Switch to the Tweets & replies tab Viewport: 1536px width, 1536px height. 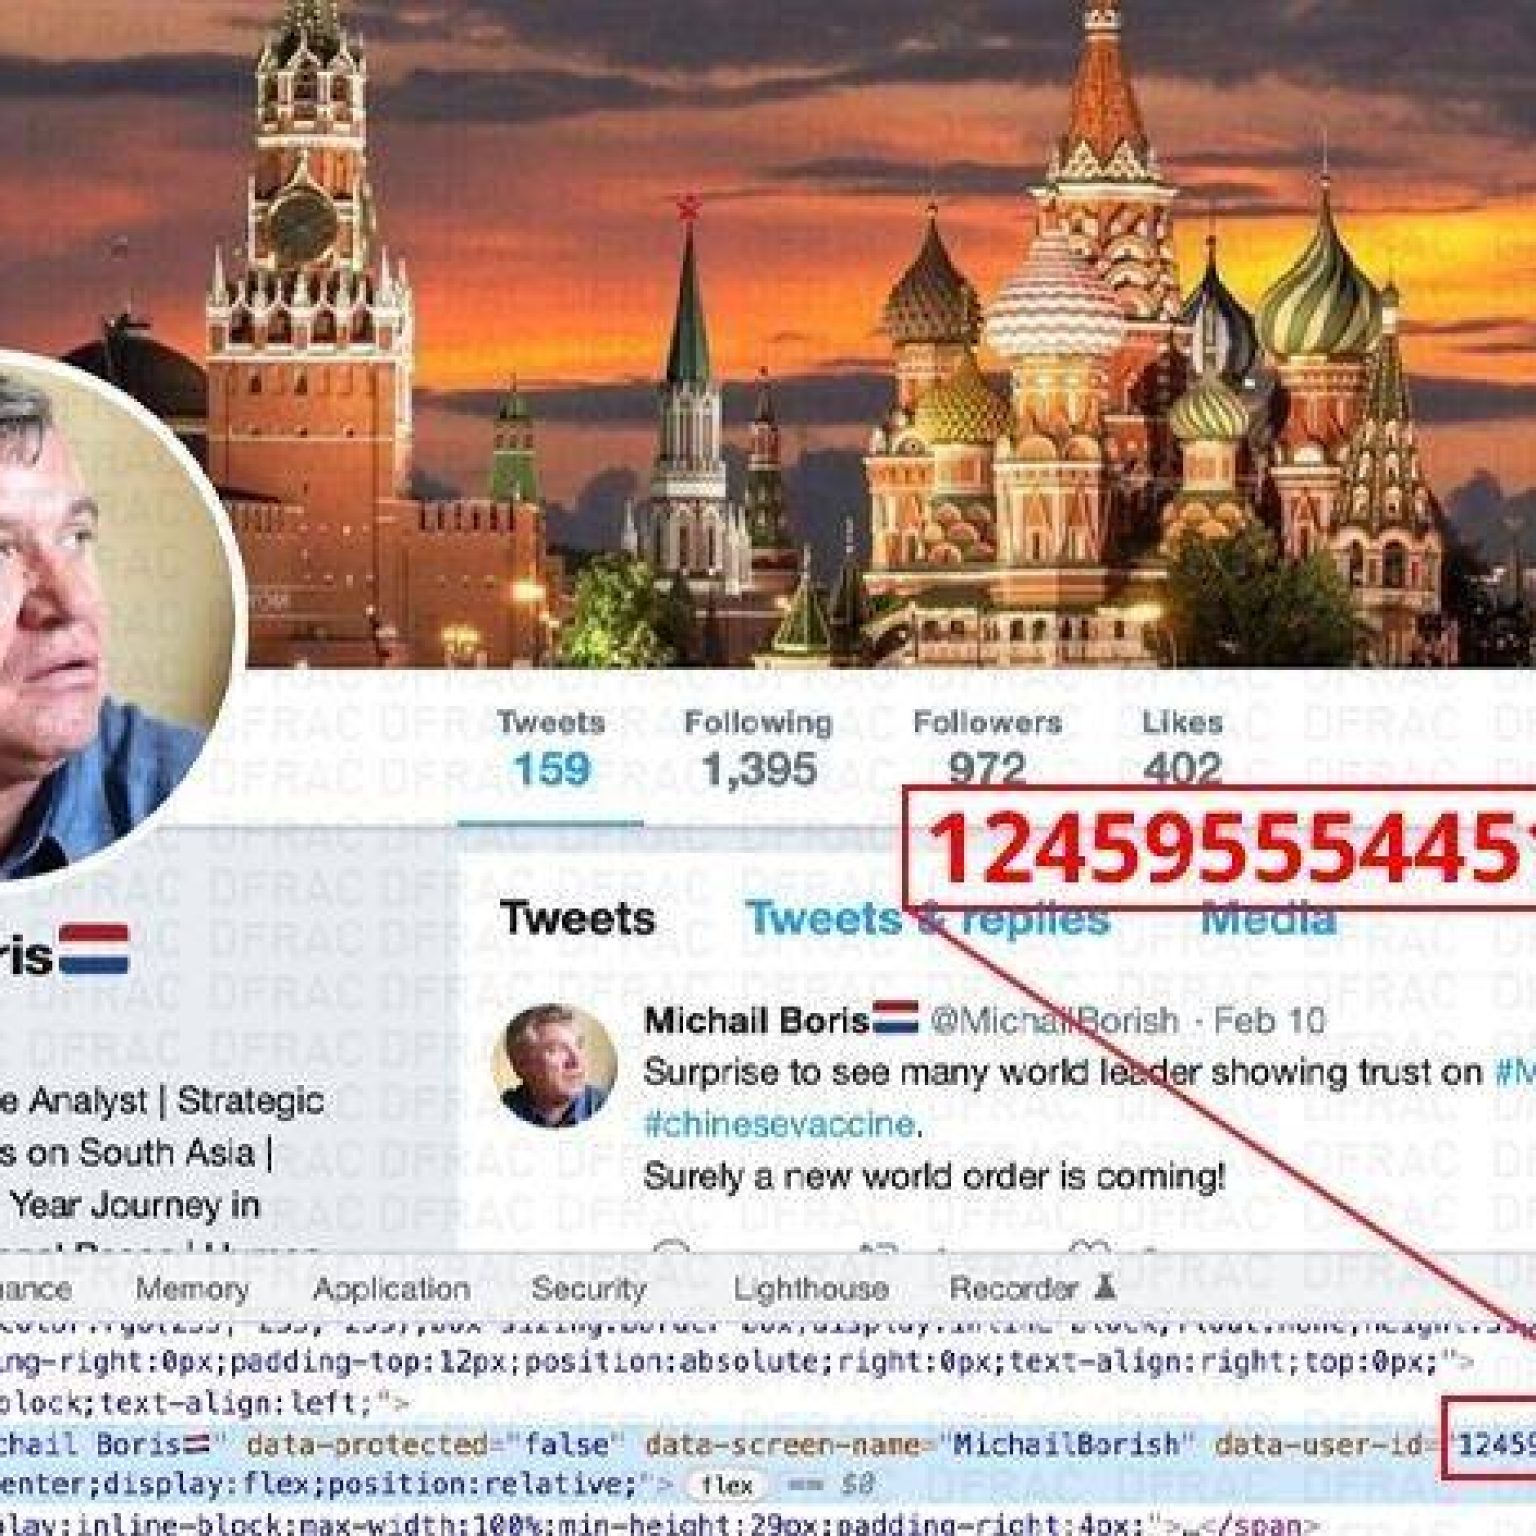tap(927, 918)
